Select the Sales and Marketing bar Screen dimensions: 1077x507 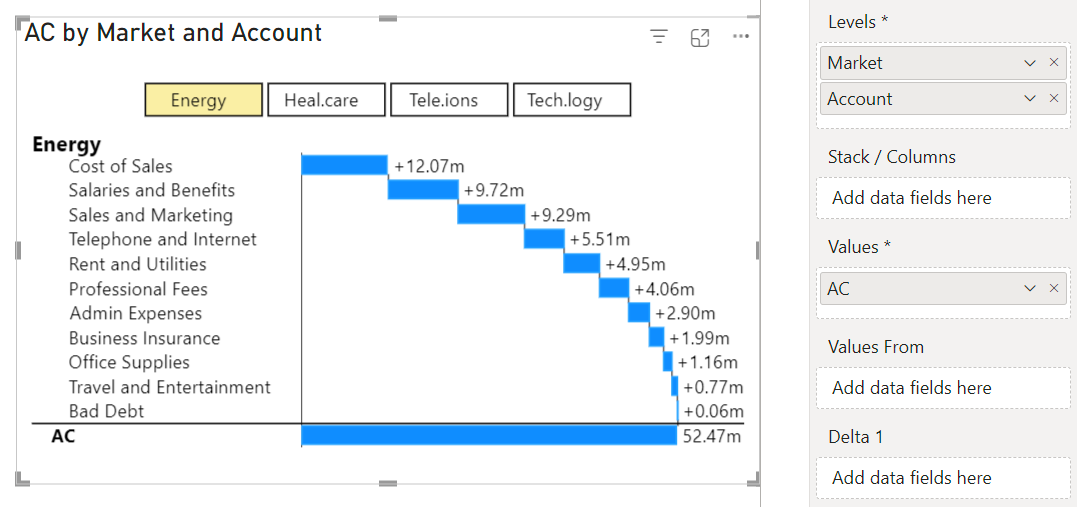[491, 214]
